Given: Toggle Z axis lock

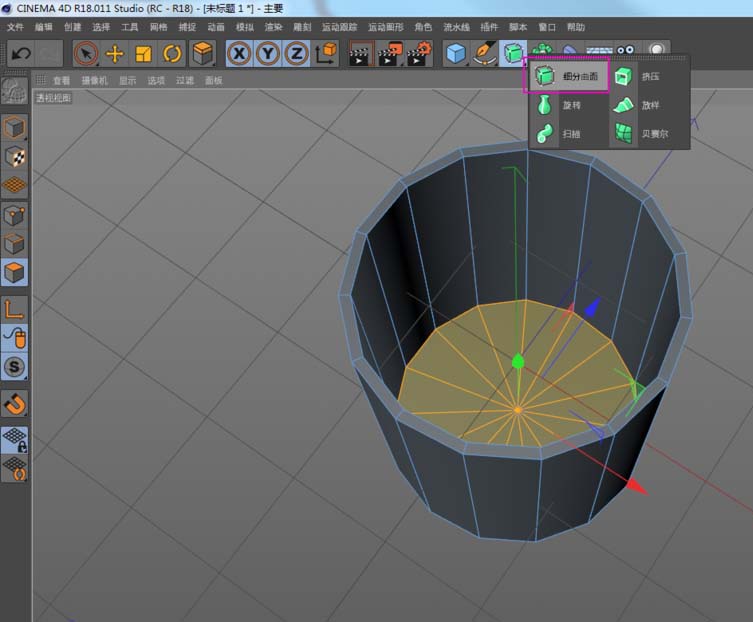Looking at the screenshot, I should click(x=296, y=54).
